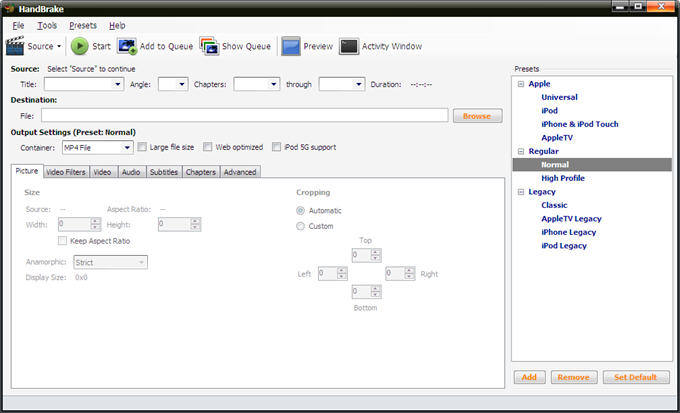Open the Source dropdown arrow in toolbar

point(59,46)
